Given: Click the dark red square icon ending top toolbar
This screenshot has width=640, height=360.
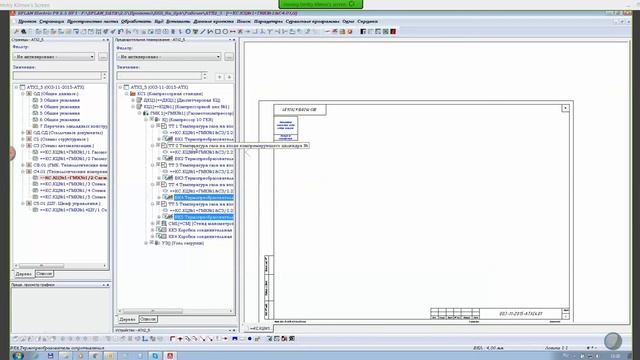Looking at the screenshot, I should [393, 31].
